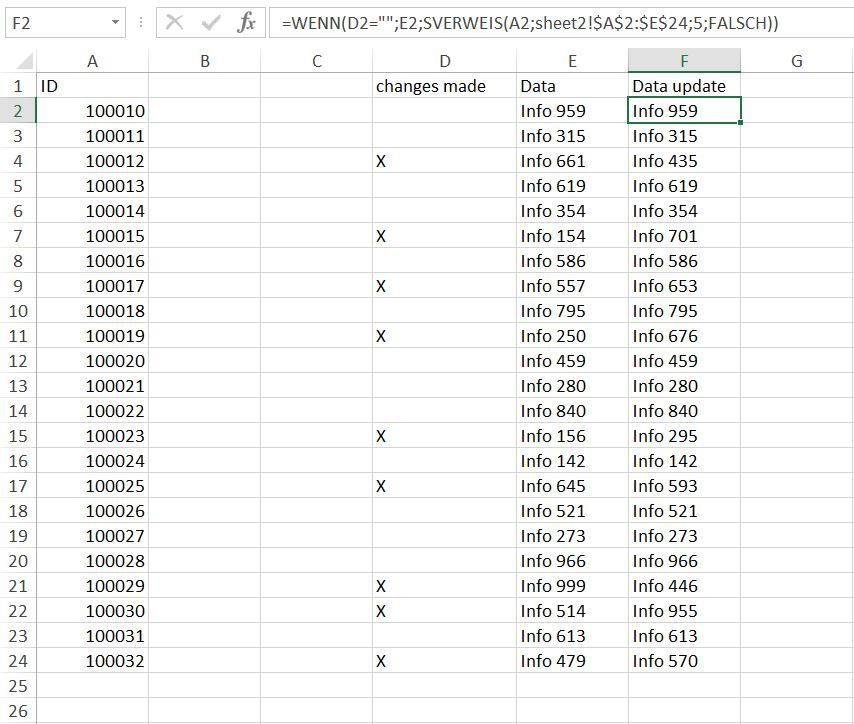This screenshot has height=724, width=854.
Task: Select the cell containing 'Info 154'
Action: tap(571, 236)
